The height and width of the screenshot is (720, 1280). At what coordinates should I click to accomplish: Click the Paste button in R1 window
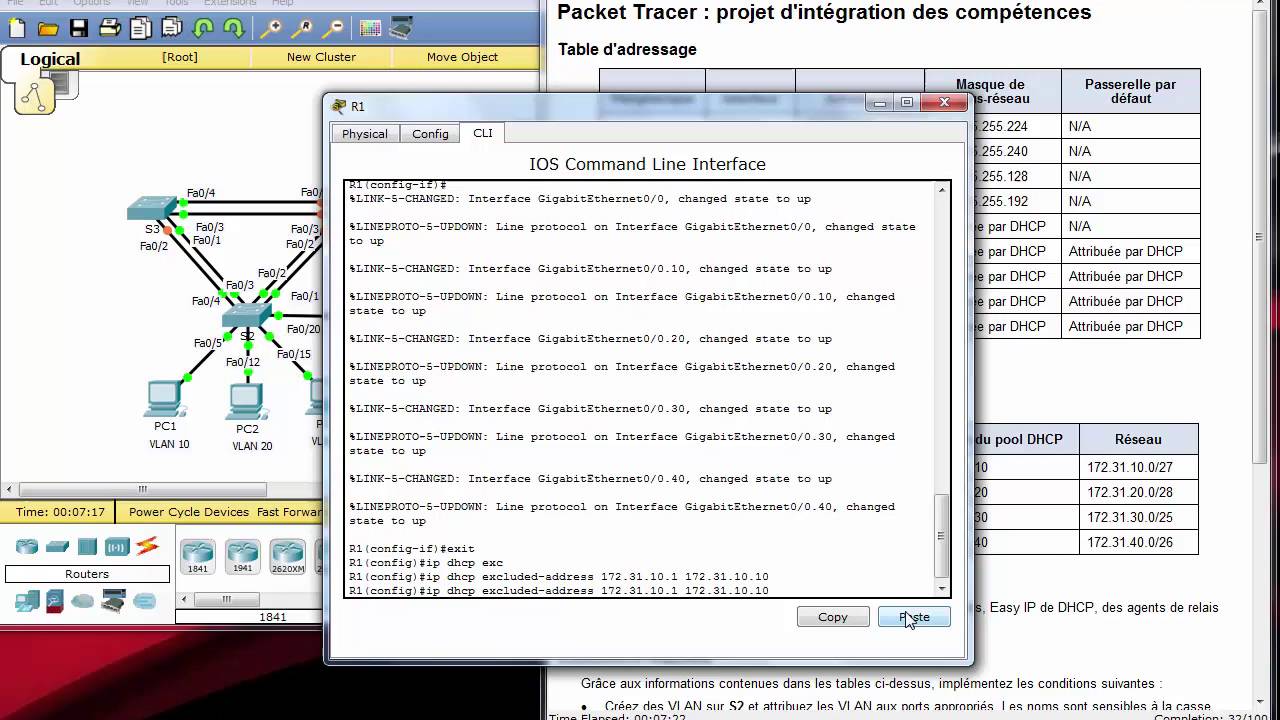pos(914,617)
